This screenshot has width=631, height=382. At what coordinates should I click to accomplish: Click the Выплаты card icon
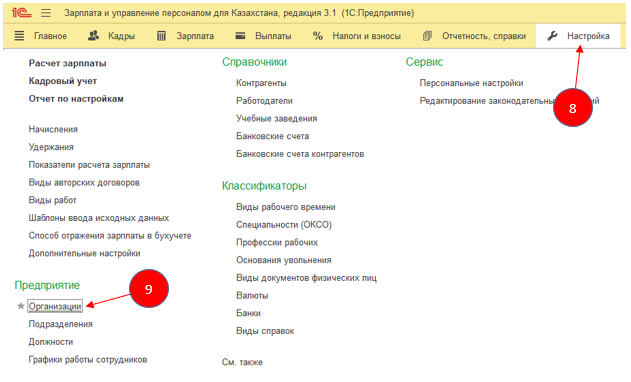tap(240, 35)
